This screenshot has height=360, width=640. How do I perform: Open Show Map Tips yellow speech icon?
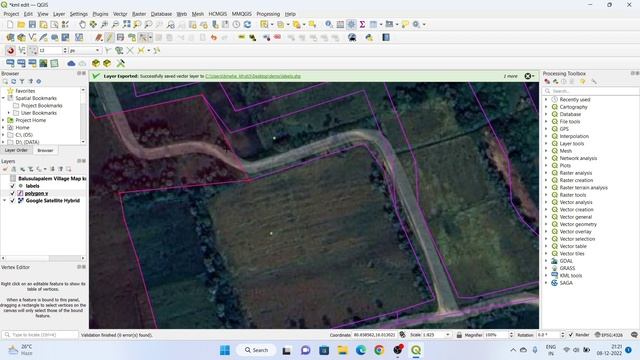click(405, 24)
